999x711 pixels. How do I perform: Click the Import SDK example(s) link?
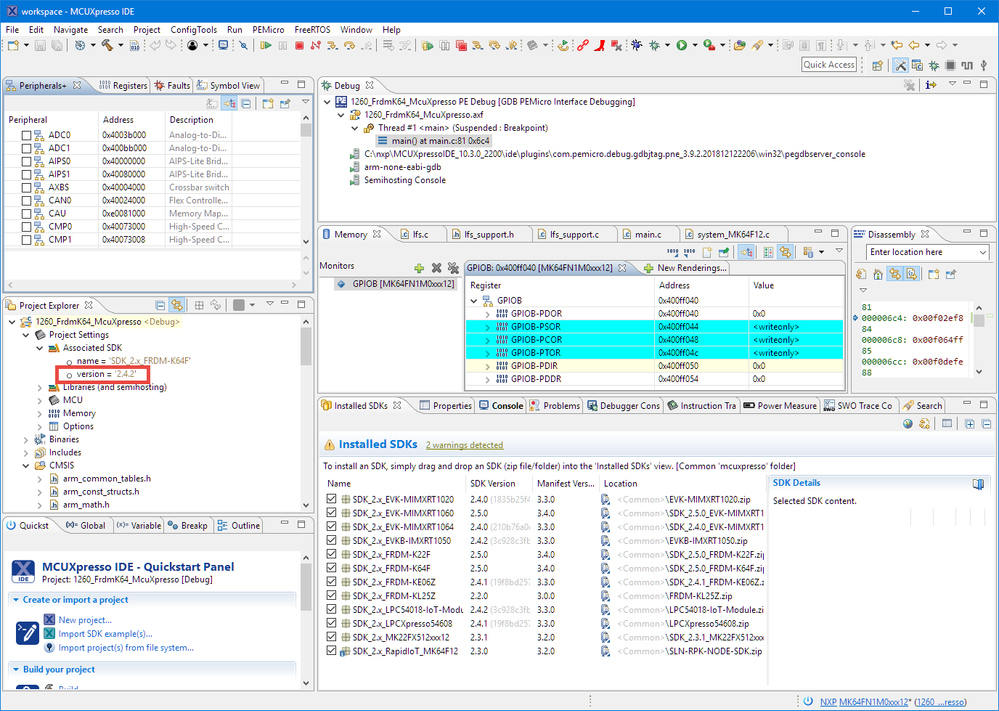(105, 633)
